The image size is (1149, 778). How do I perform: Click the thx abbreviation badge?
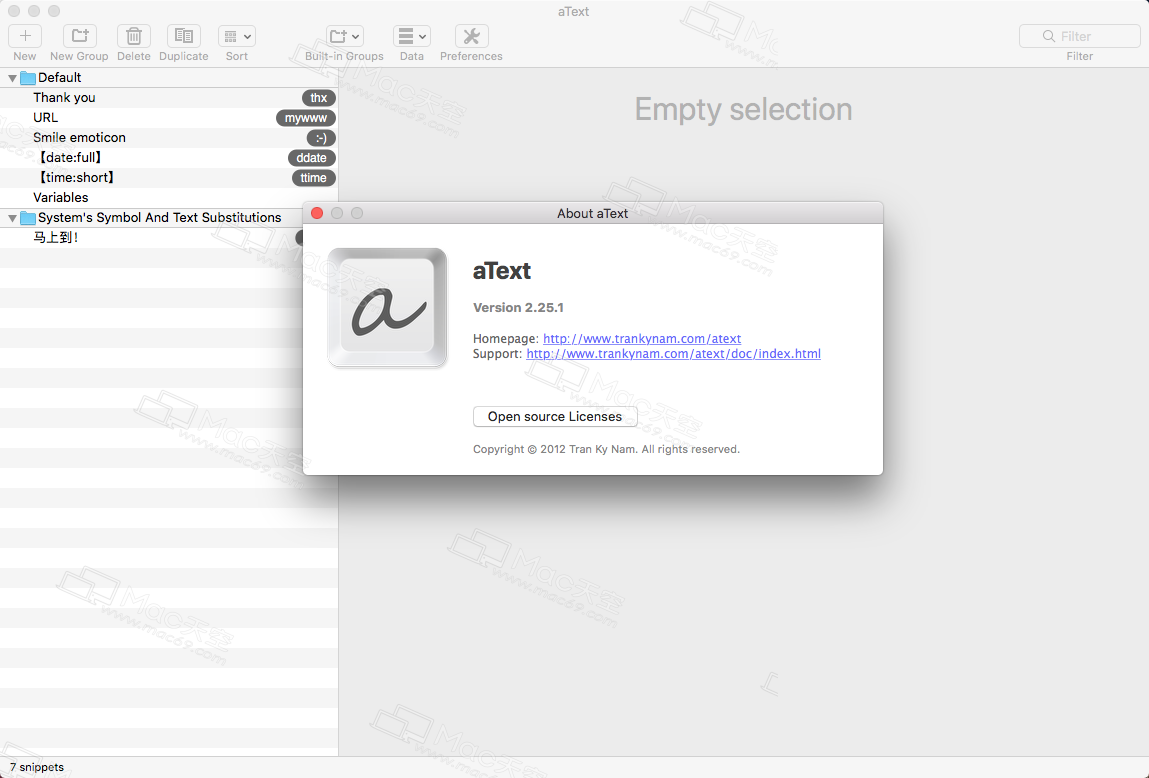click(x=319, y=98)
